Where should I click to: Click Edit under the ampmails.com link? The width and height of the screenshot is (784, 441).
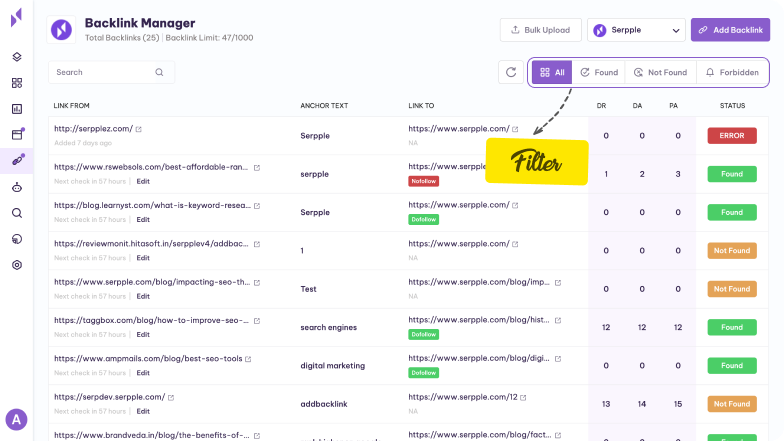pos(143,373)
